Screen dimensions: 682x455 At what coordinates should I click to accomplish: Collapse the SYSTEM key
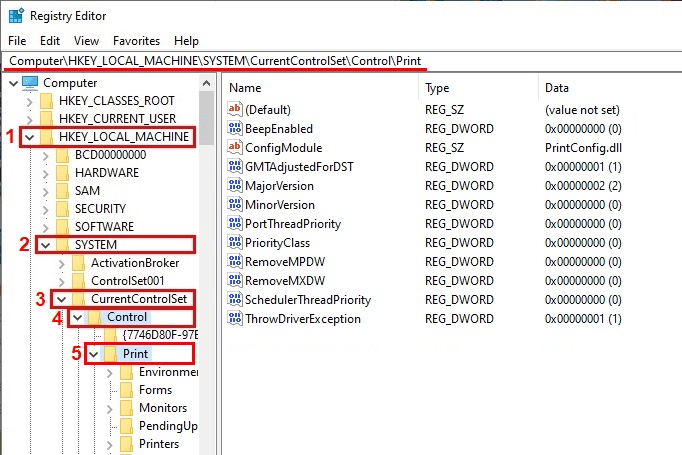45,245
